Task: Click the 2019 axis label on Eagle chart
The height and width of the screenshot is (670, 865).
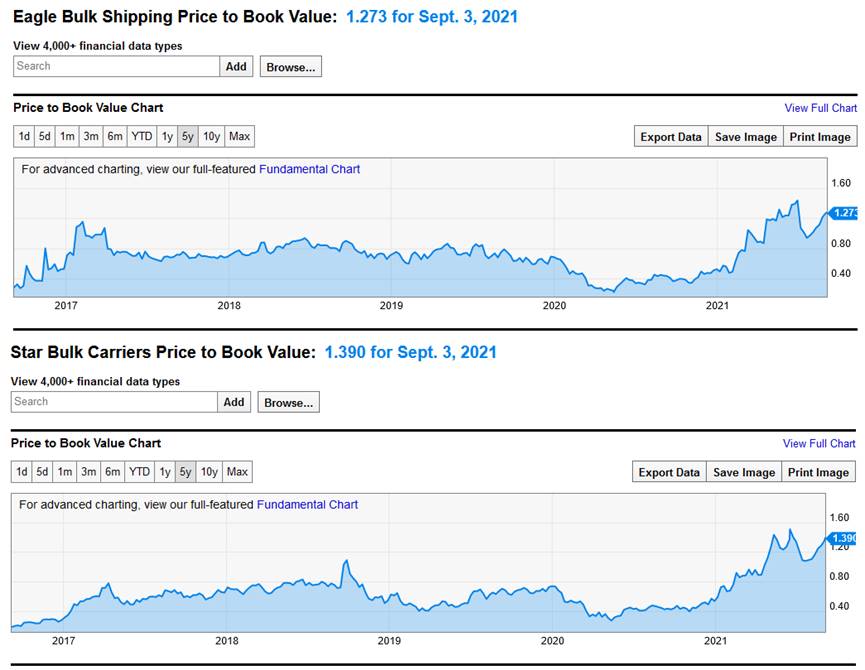Action: pyautogui.click(x=391, y=305)
